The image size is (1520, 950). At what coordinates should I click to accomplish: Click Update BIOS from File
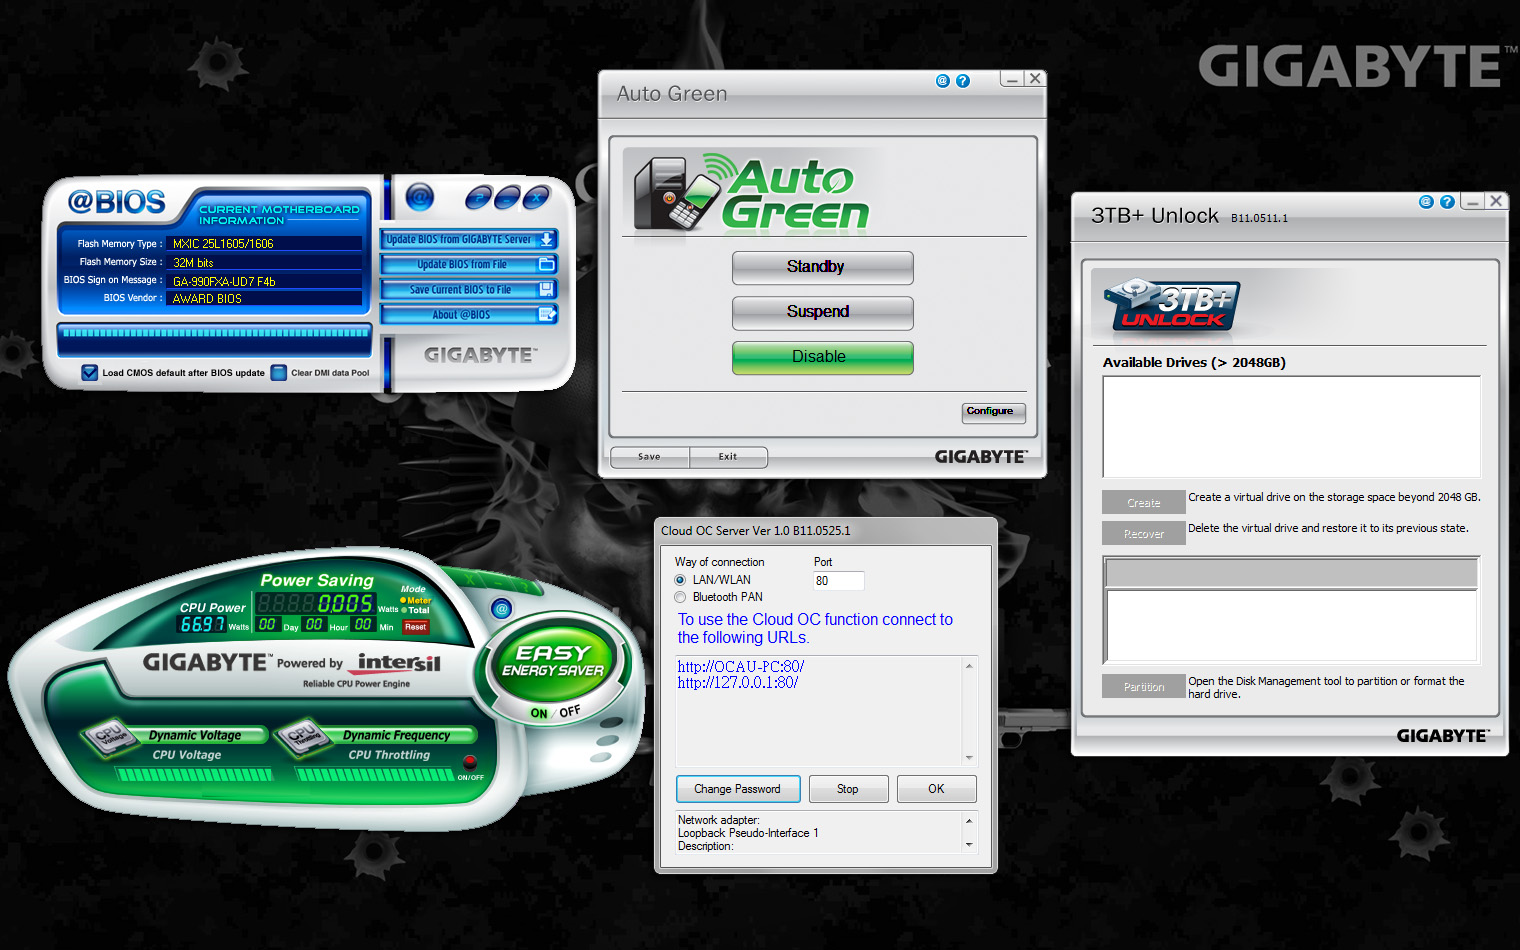(x=469, y=265)
